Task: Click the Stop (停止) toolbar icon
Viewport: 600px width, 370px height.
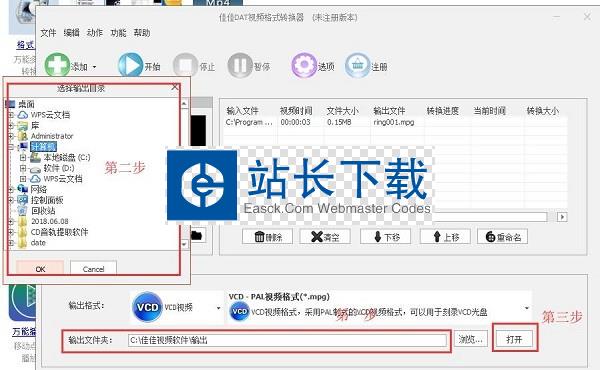Action: [x=185, y=65]
